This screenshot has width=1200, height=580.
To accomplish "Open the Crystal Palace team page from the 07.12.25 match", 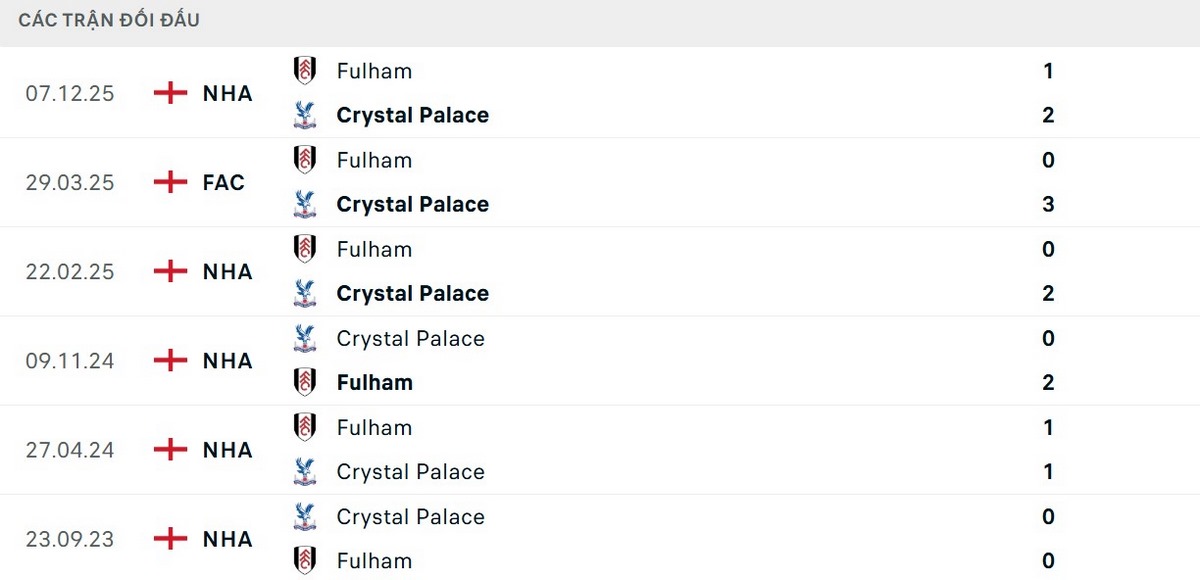I will pyautogui.click(x=412, y=115).
